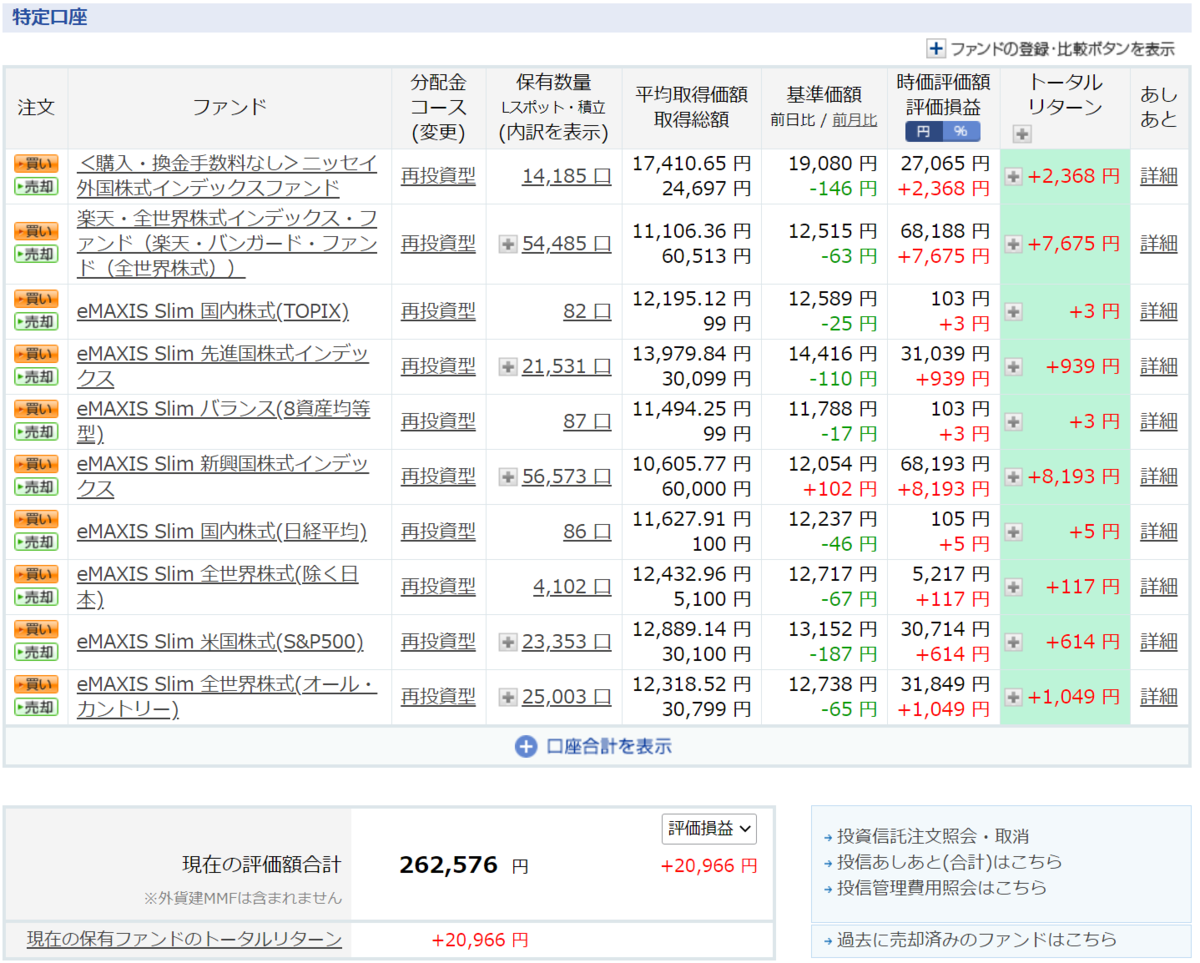The width and height of the screenshot is (1200, 963).
Task: Click 売却 button for 楽天・全世界株式 fund
Action: [x=36, y=254]
